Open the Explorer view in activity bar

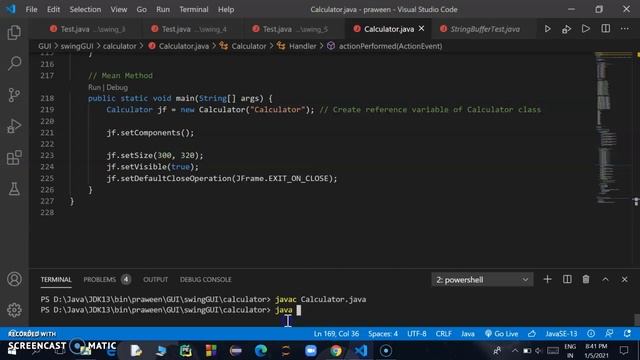(x=14, y=33)
